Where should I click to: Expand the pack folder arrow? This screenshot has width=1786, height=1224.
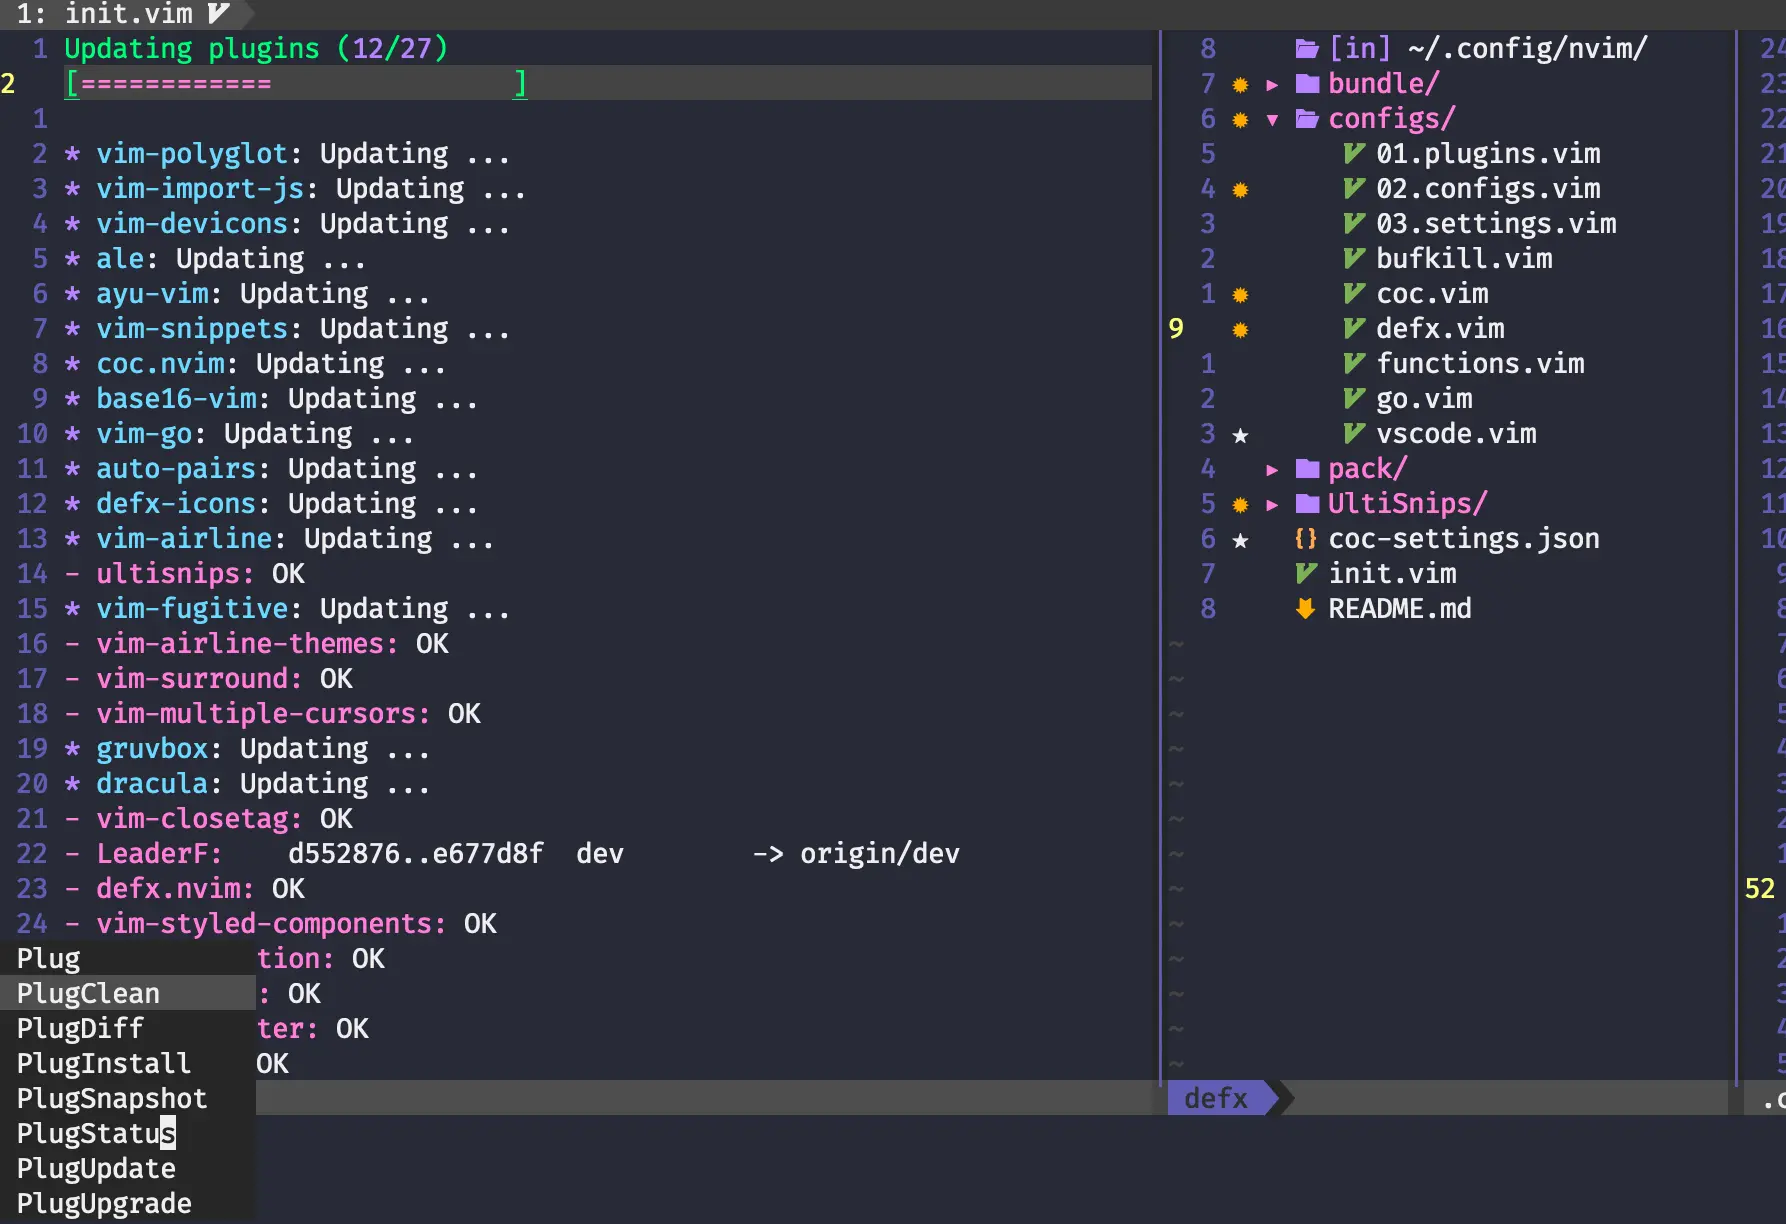pos(1272,470)
